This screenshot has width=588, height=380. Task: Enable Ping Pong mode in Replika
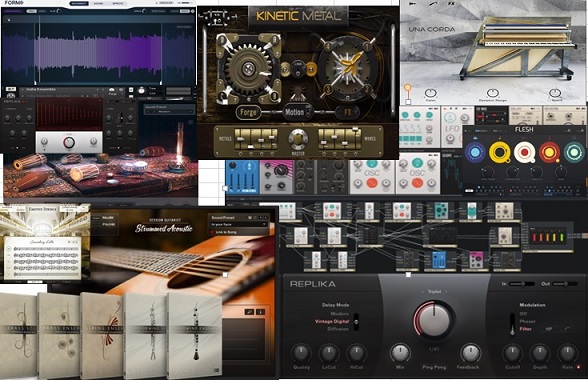tap(434, 367)
